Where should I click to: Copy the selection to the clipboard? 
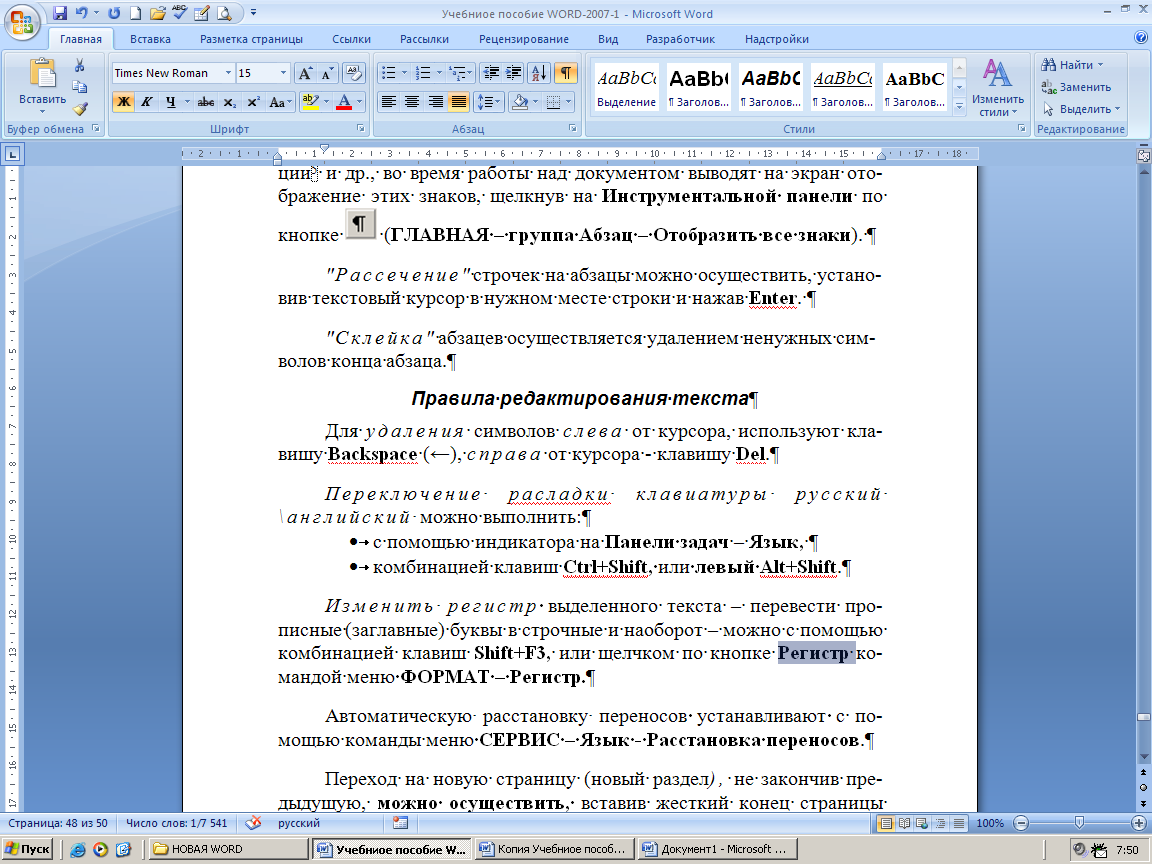(x=79, y=87)
